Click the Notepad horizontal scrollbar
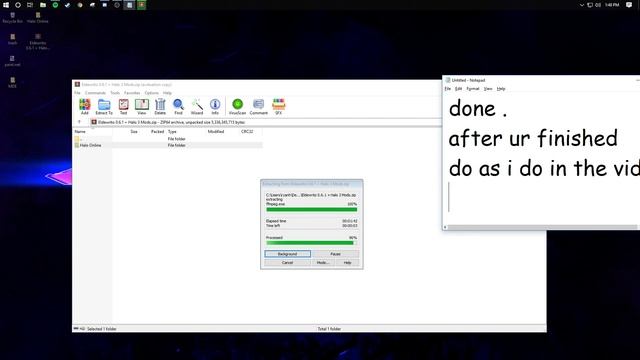This screenshot has width=640, height=360. [543, 227]
